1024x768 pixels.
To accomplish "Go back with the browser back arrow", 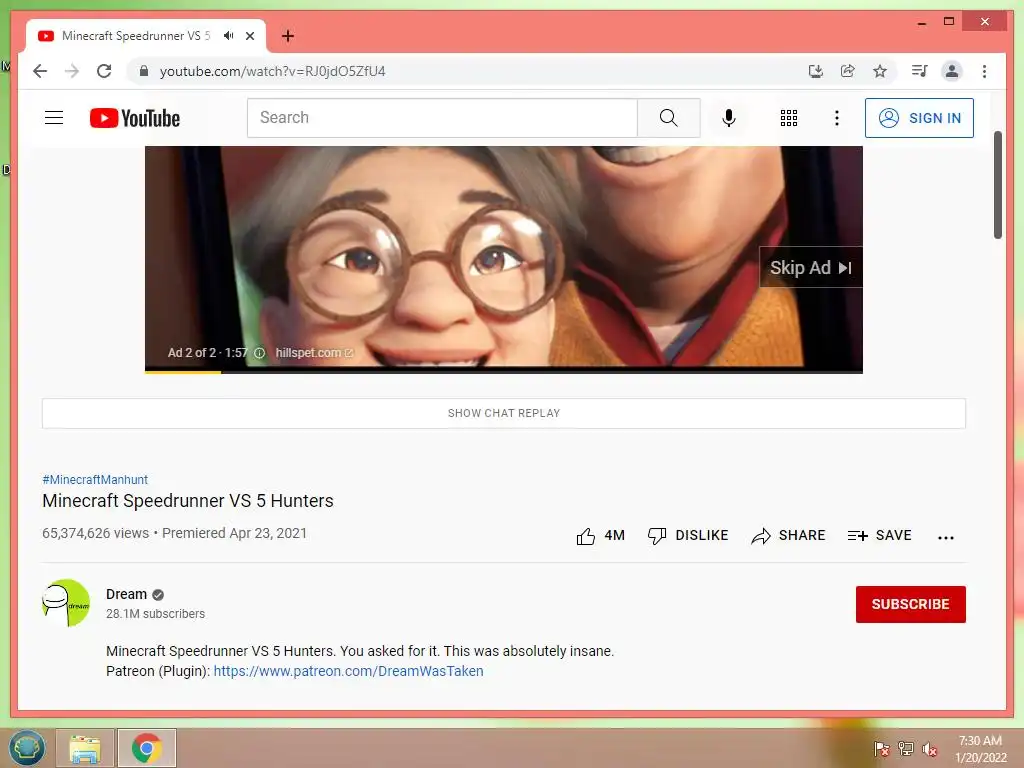I will [40, 71].
